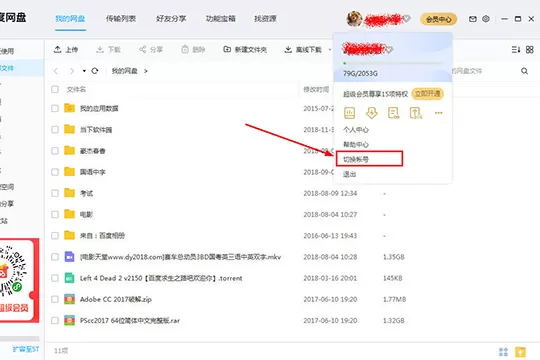This screenshot has height=360, width=540.
Task: Click the 立即开通 button
Action: pos(427,94)
